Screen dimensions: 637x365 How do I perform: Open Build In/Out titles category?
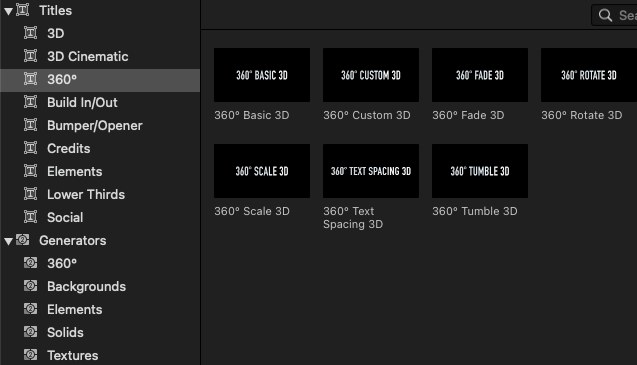tap(82, 102)
